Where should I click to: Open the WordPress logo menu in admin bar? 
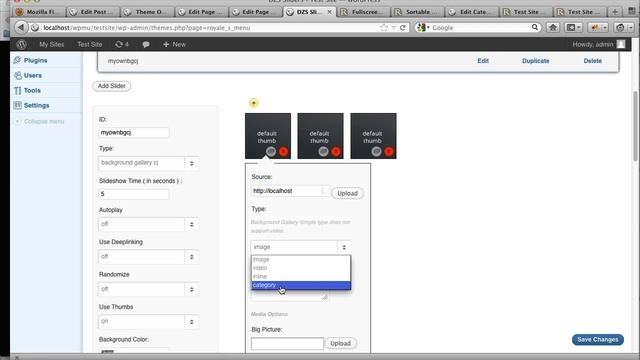pyautogui.click(x=22, y=44)
